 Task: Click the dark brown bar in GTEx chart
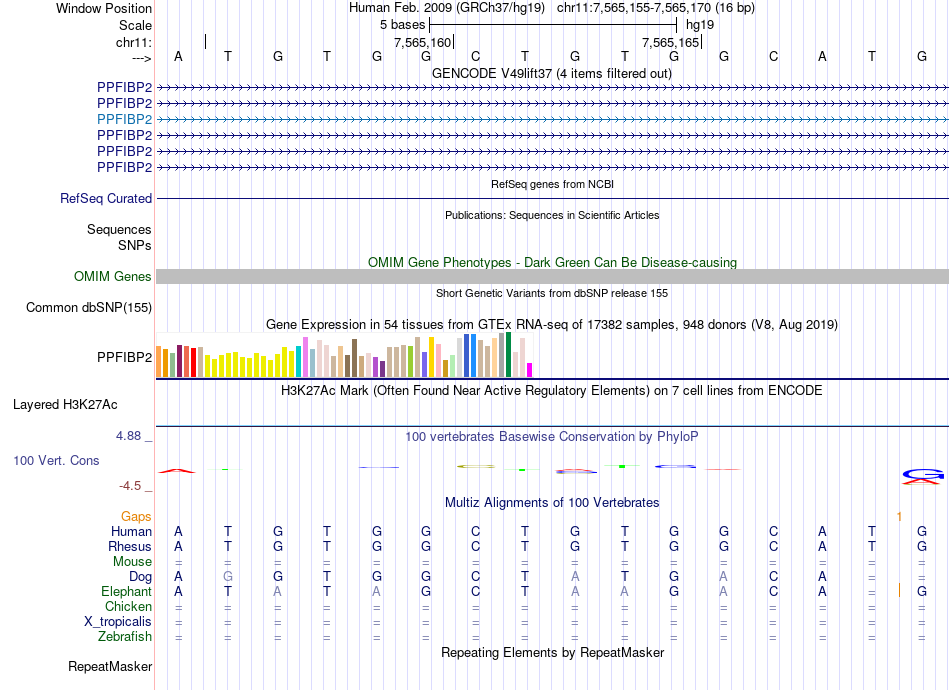354,358
